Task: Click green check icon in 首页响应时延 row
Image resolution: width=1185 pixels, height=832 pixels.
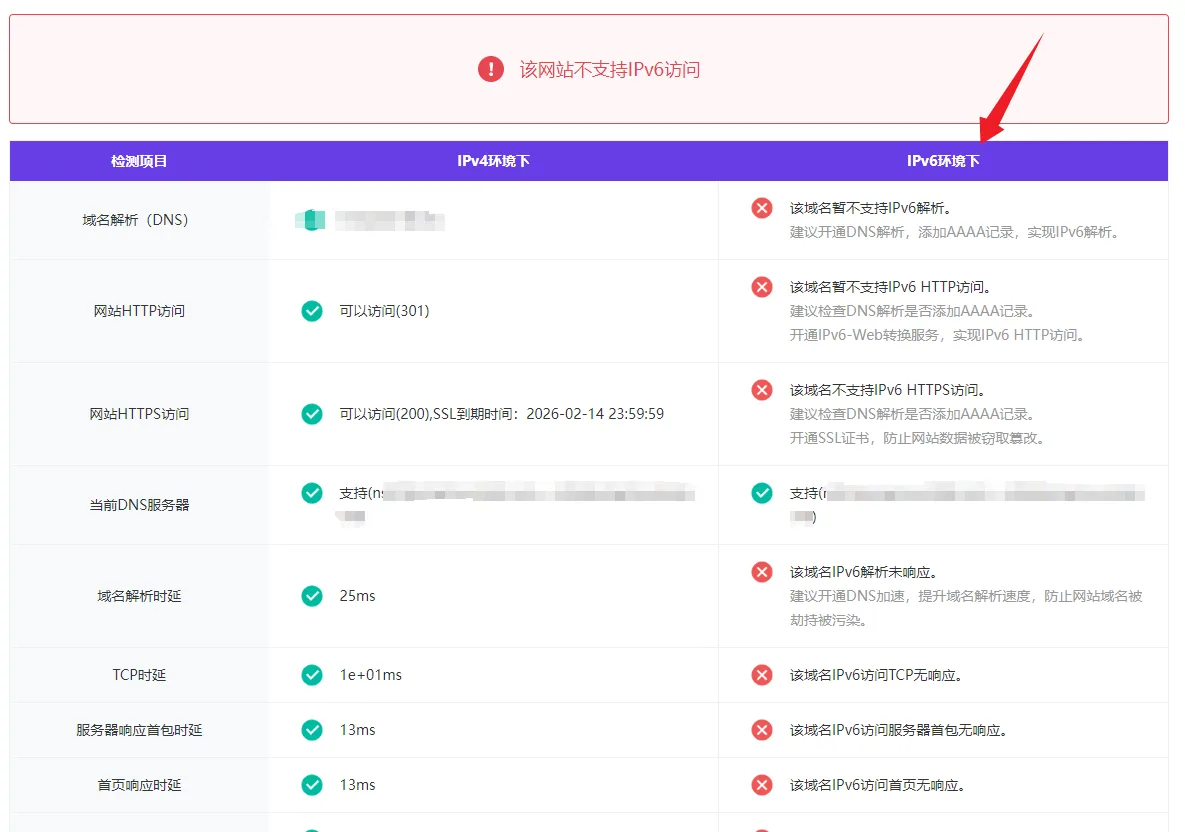Action: point(311,785)
